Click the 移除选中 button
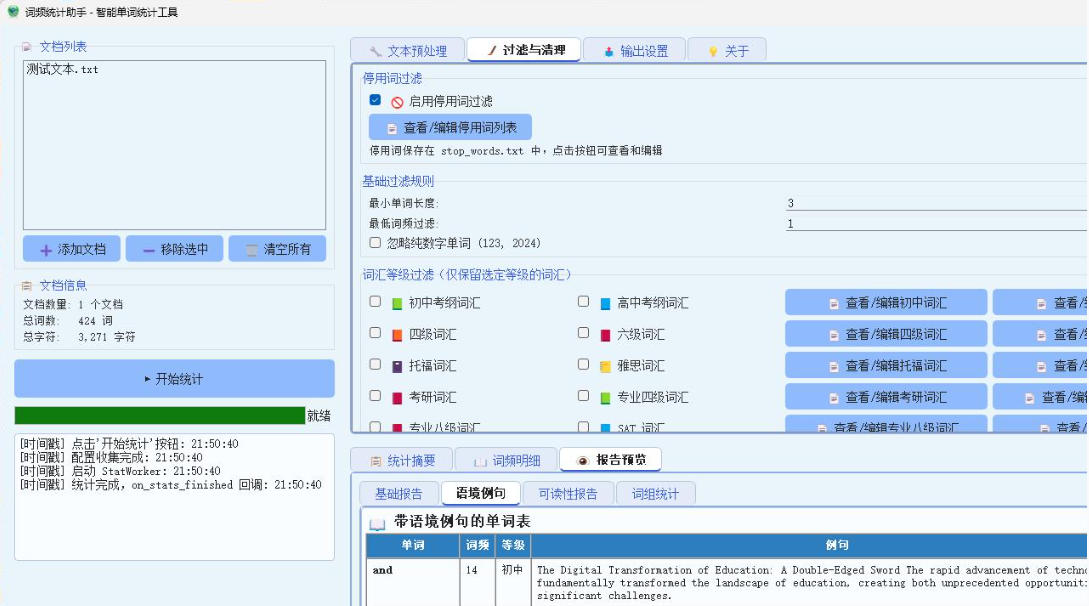The width and height of the screenshot is (1089, 606). tap(174, 249)
